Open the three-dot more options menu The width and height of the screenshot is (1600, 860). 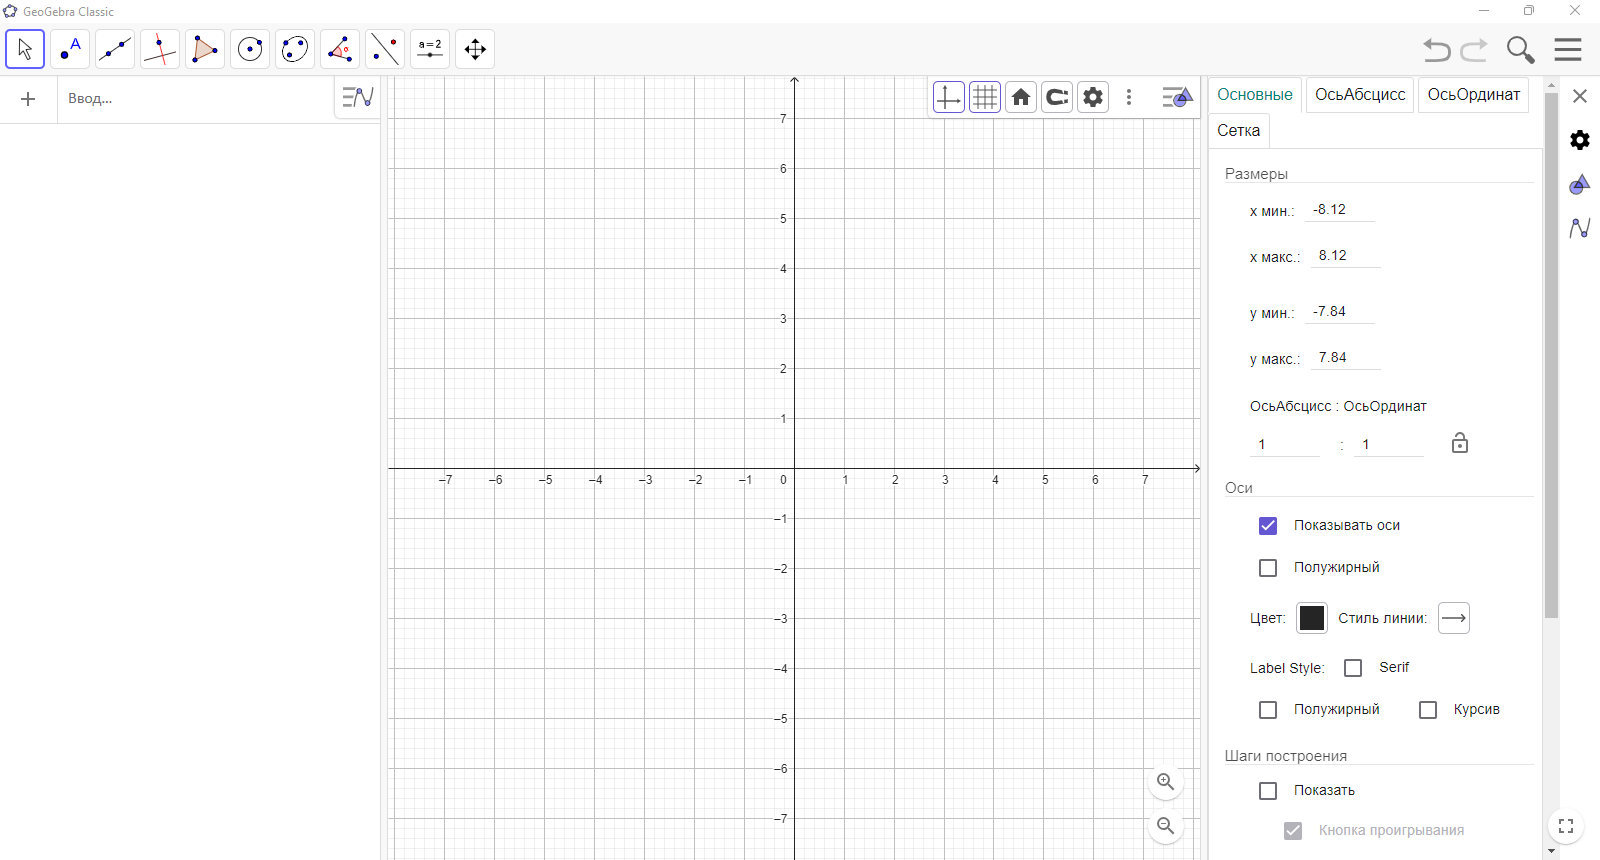1129,97
